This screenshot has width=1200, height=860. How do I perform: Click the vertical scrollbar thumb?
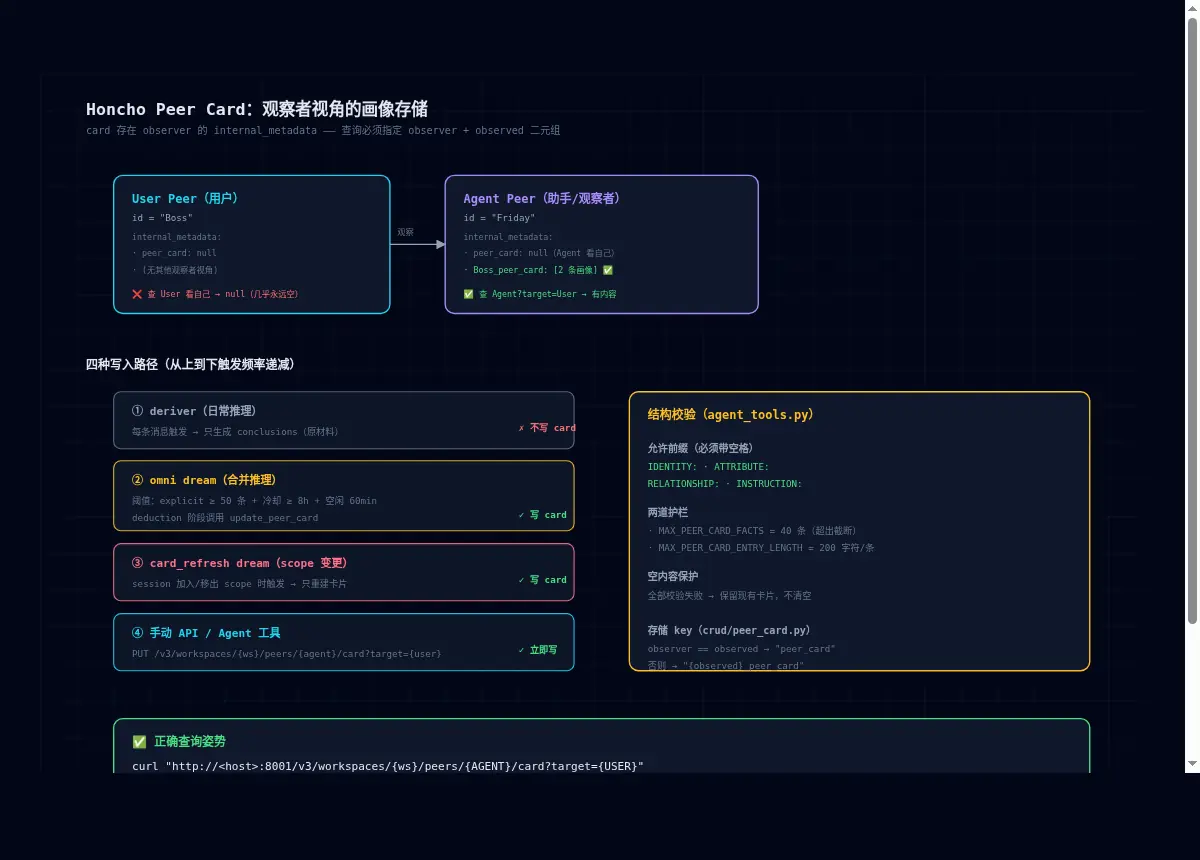tap(1192, 322)
